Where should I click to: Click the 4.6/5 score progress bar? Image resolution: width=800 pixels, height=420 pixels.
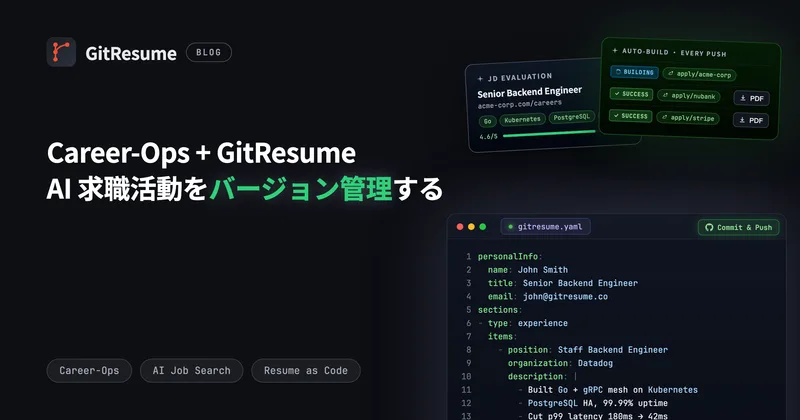pyautogui.click(x=549, y=134)
